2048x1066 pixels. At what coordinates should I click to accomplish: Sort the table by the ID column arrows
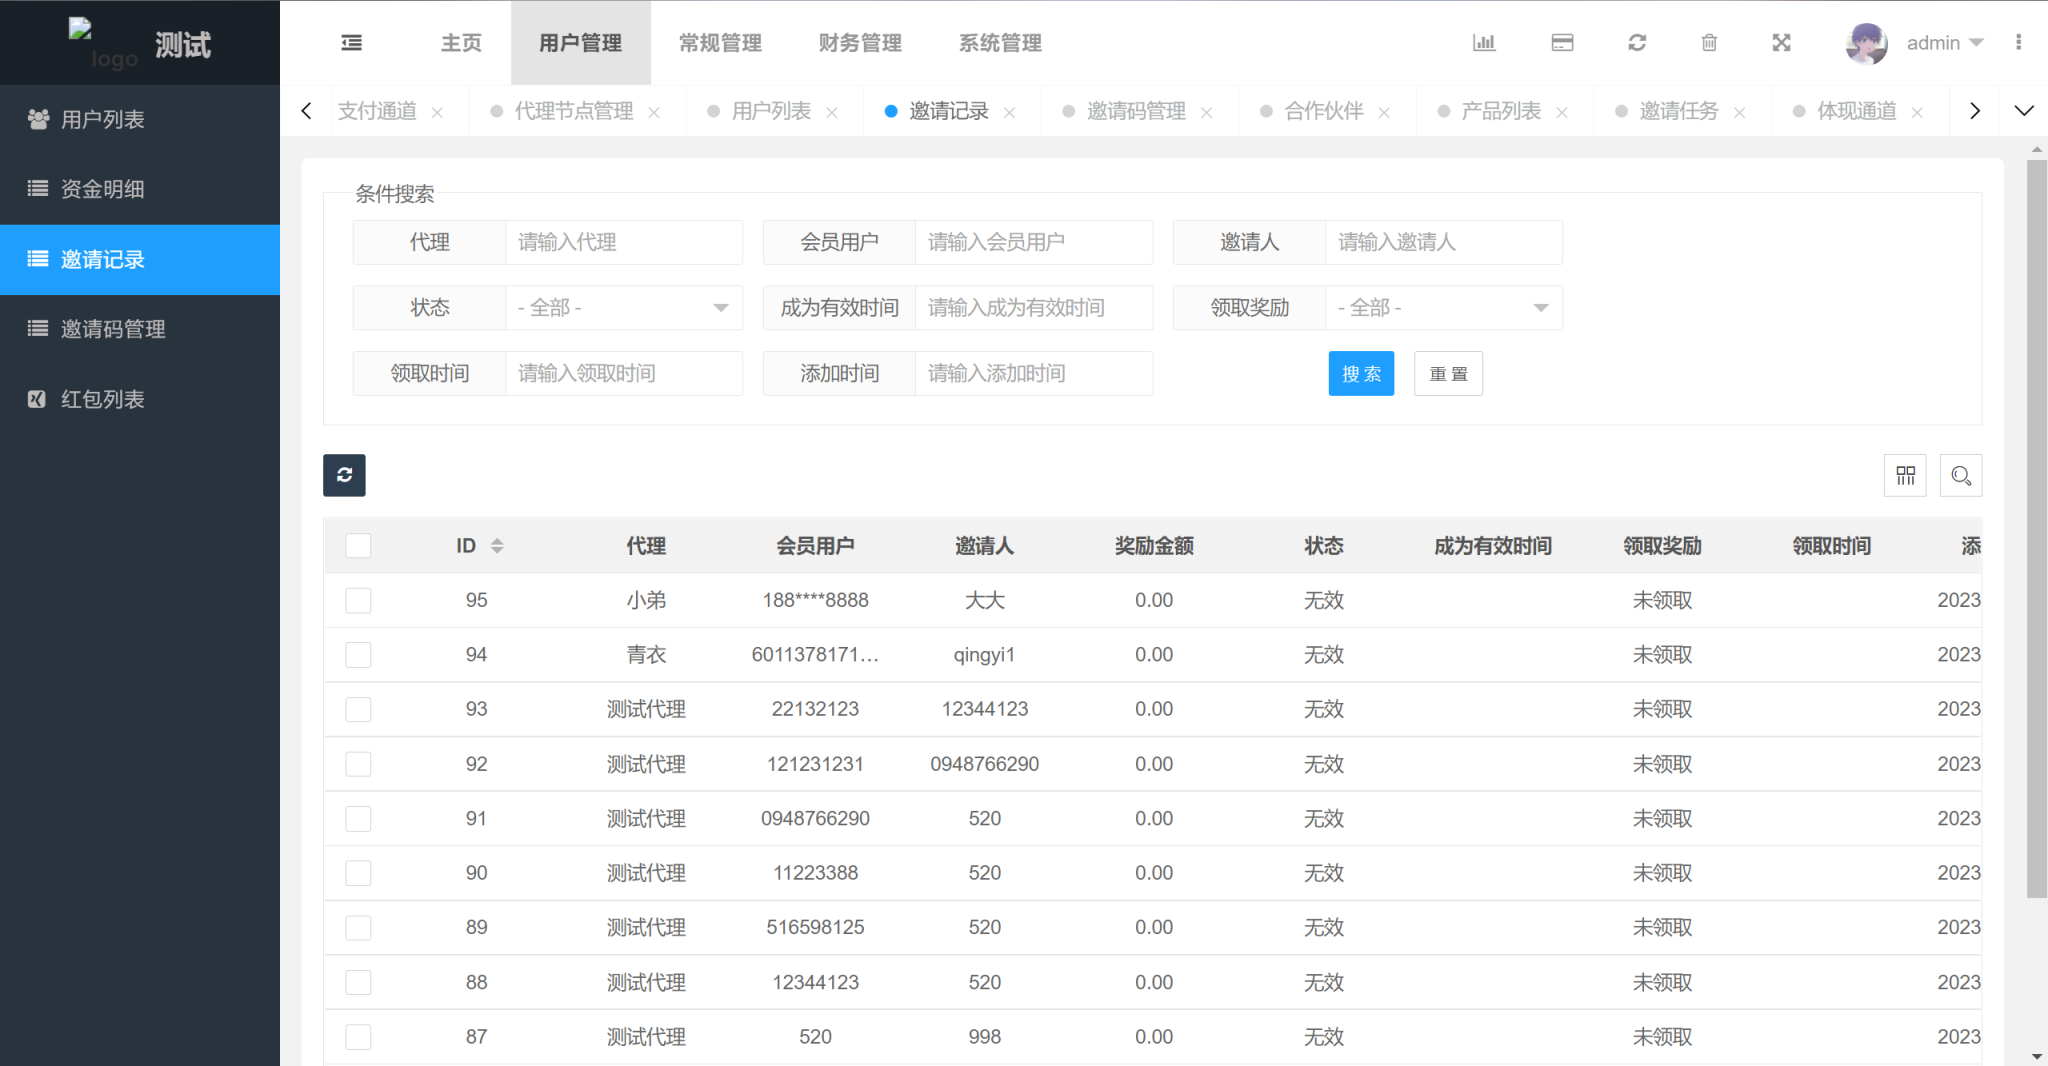(497, 545)
